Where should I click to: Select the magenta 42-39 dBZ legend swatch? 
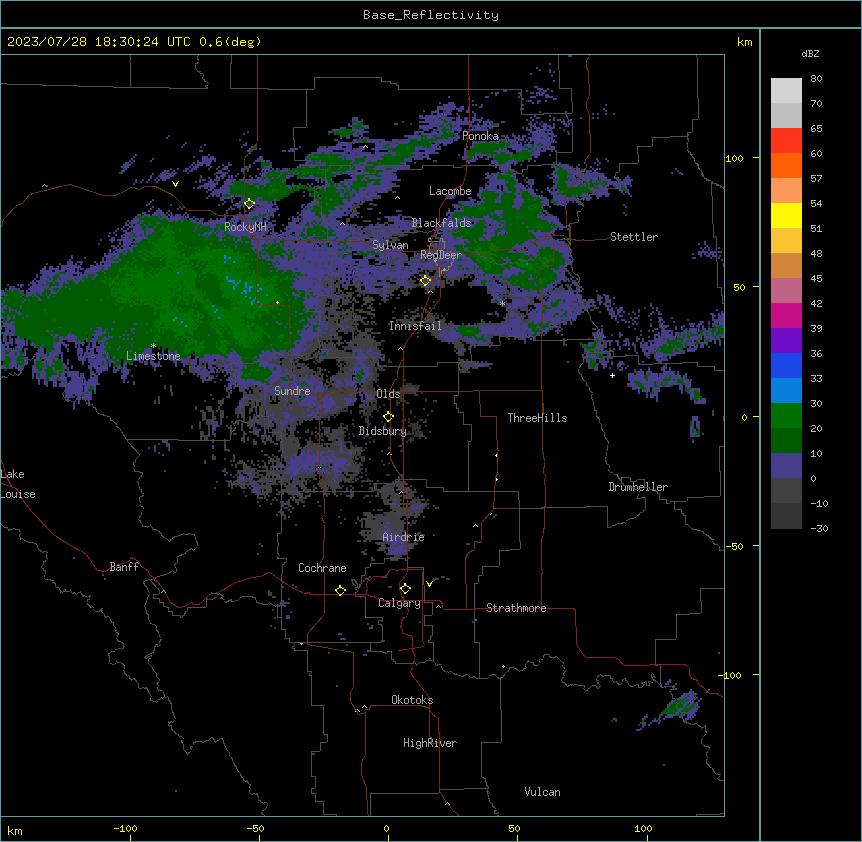[x=786, y=315]
